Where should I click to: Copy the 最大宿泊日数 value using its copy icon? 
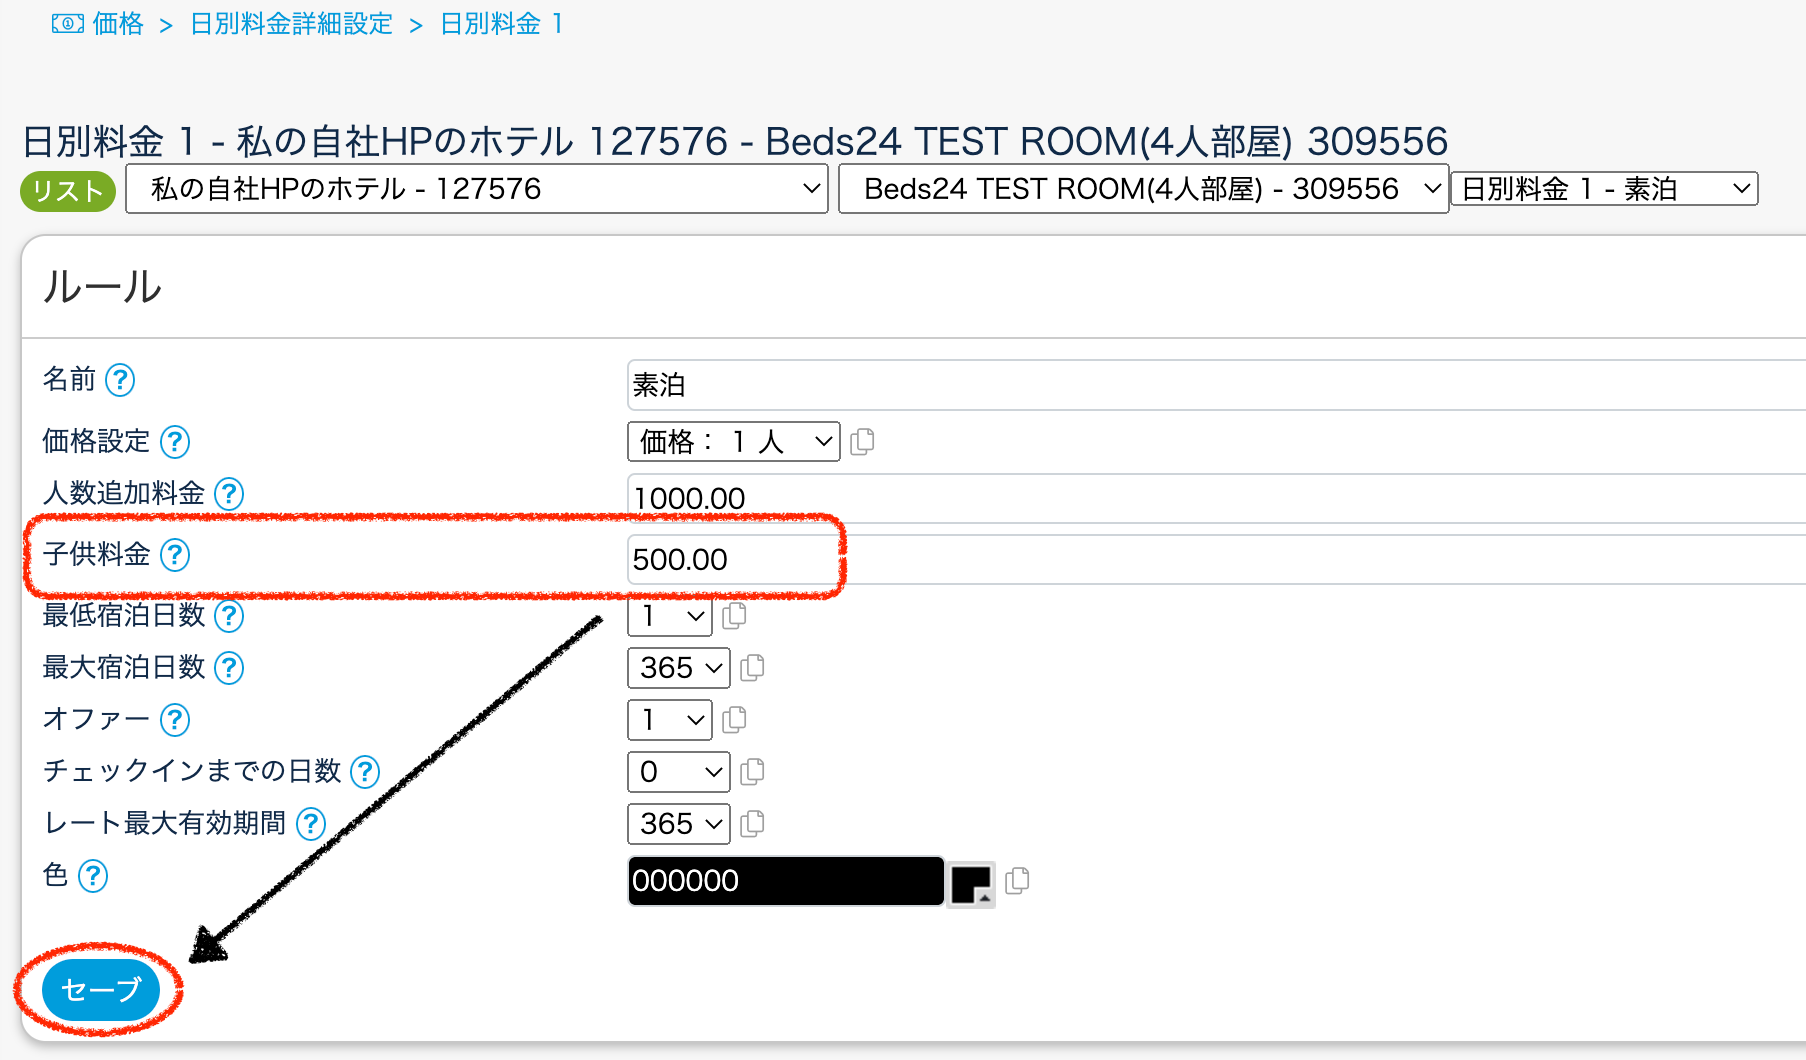click(x=753, y=668)
